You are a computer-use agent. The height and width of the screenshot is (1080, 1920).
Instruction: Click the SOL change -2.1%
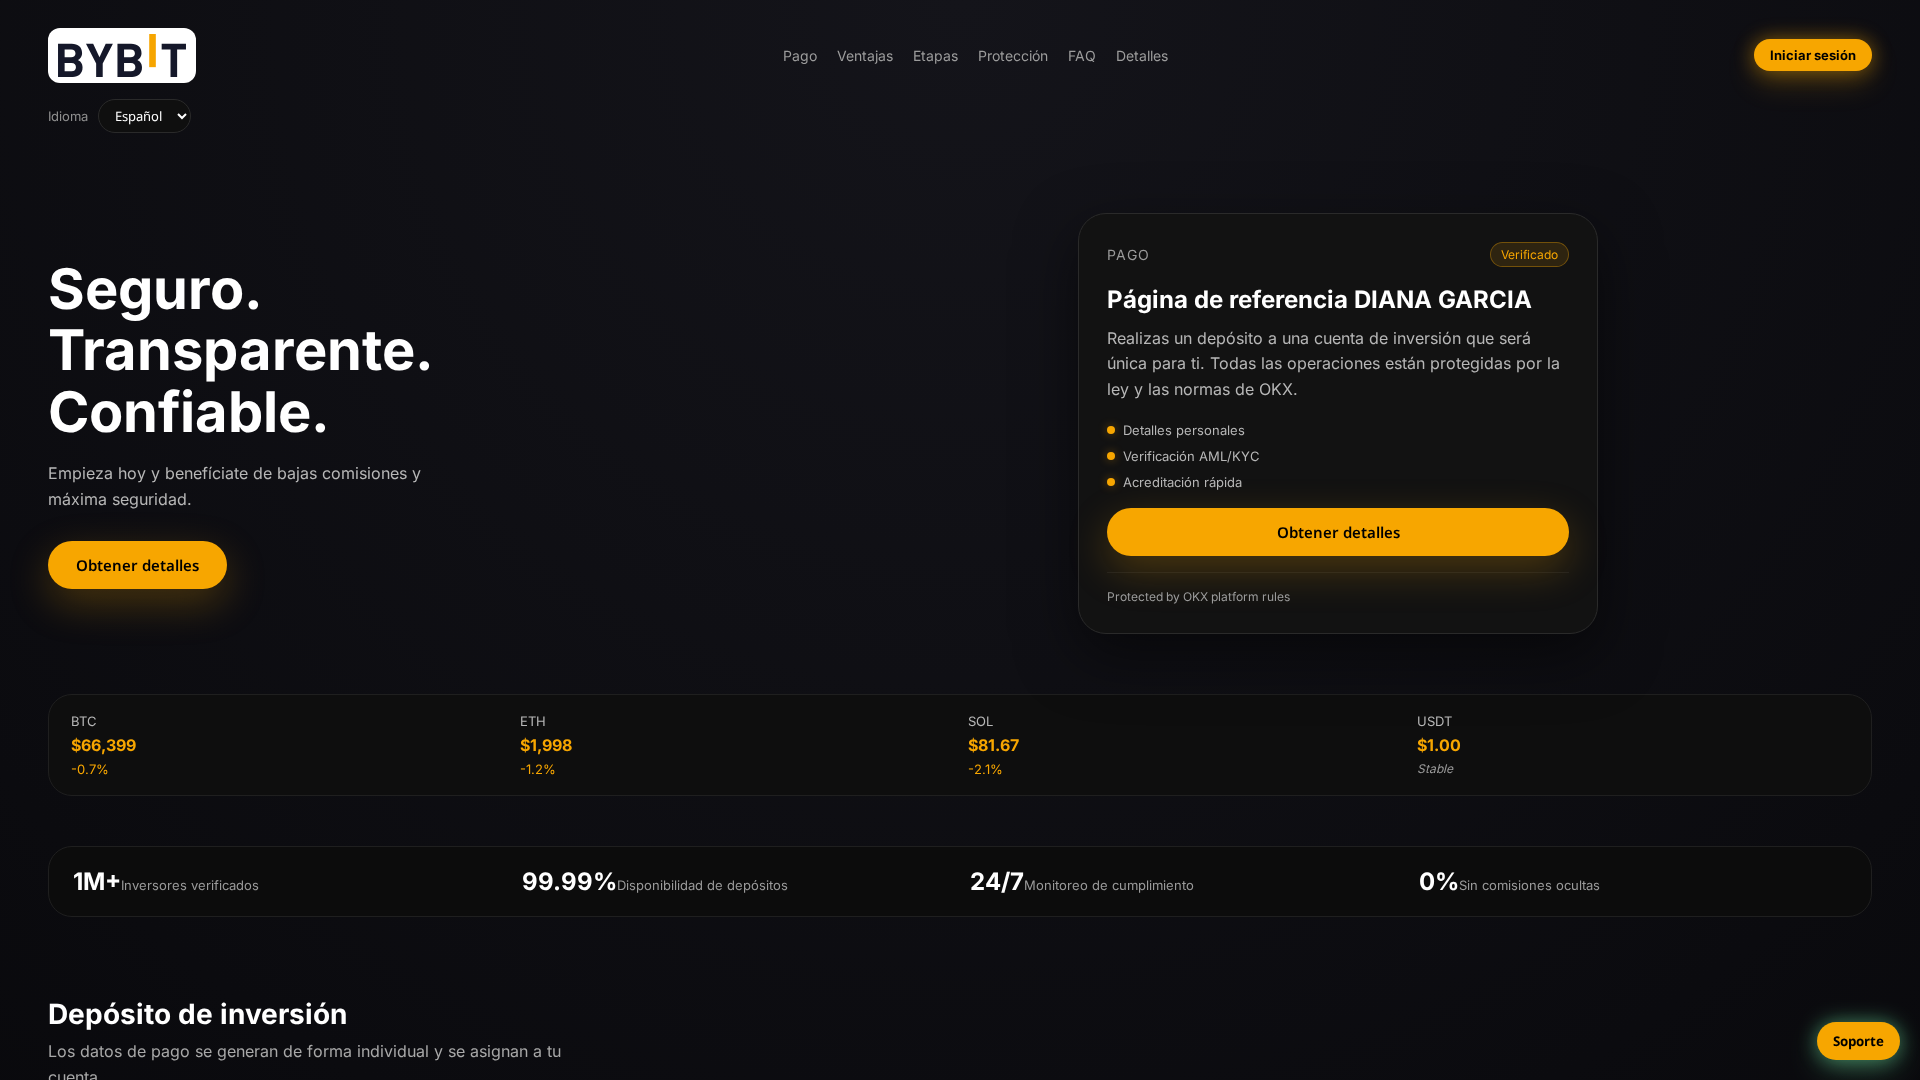985,769
